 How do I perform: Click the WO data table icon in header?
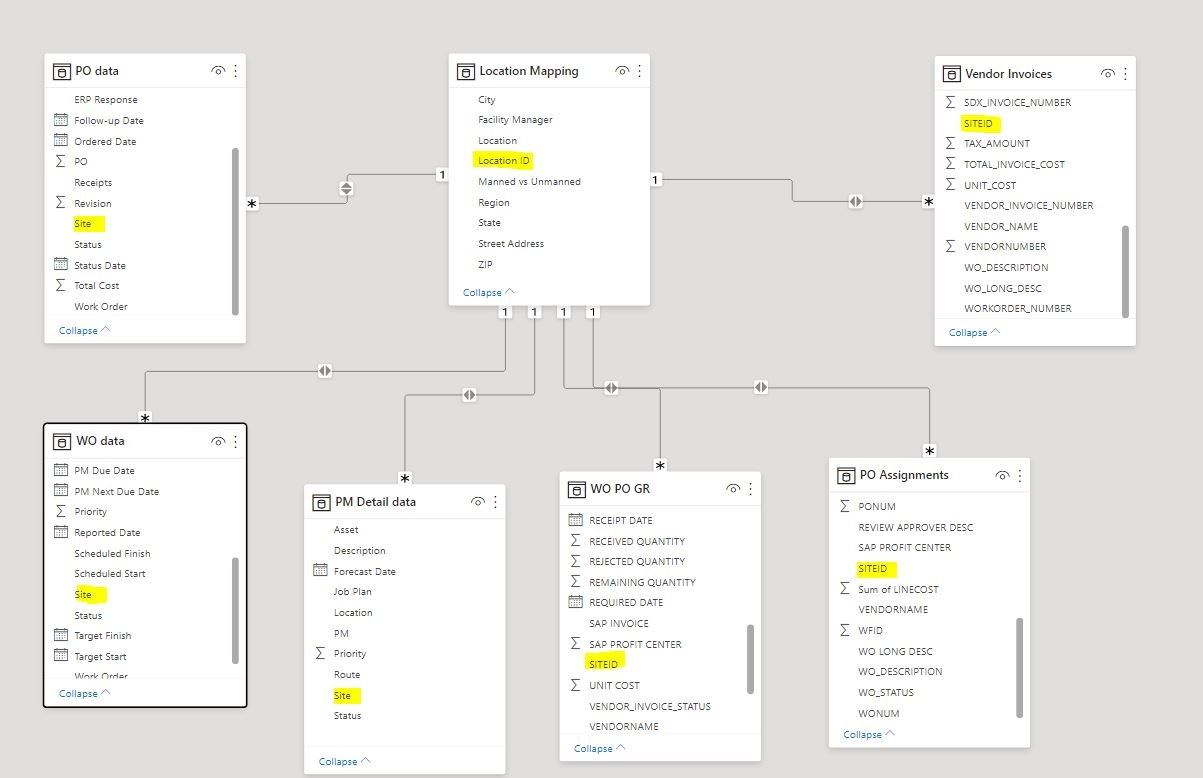pos(61,441)
